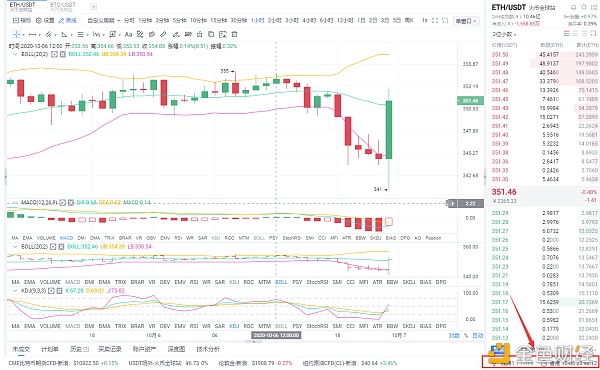Select the triangle shape drawing tool

click(64, 34)
